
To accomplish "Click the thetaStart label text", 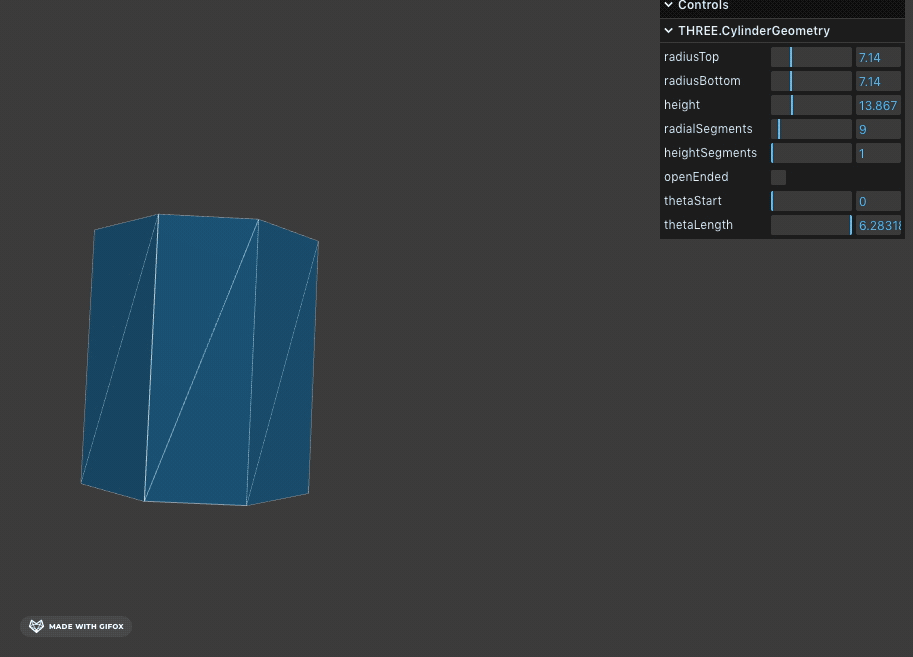I will (692, 201).
